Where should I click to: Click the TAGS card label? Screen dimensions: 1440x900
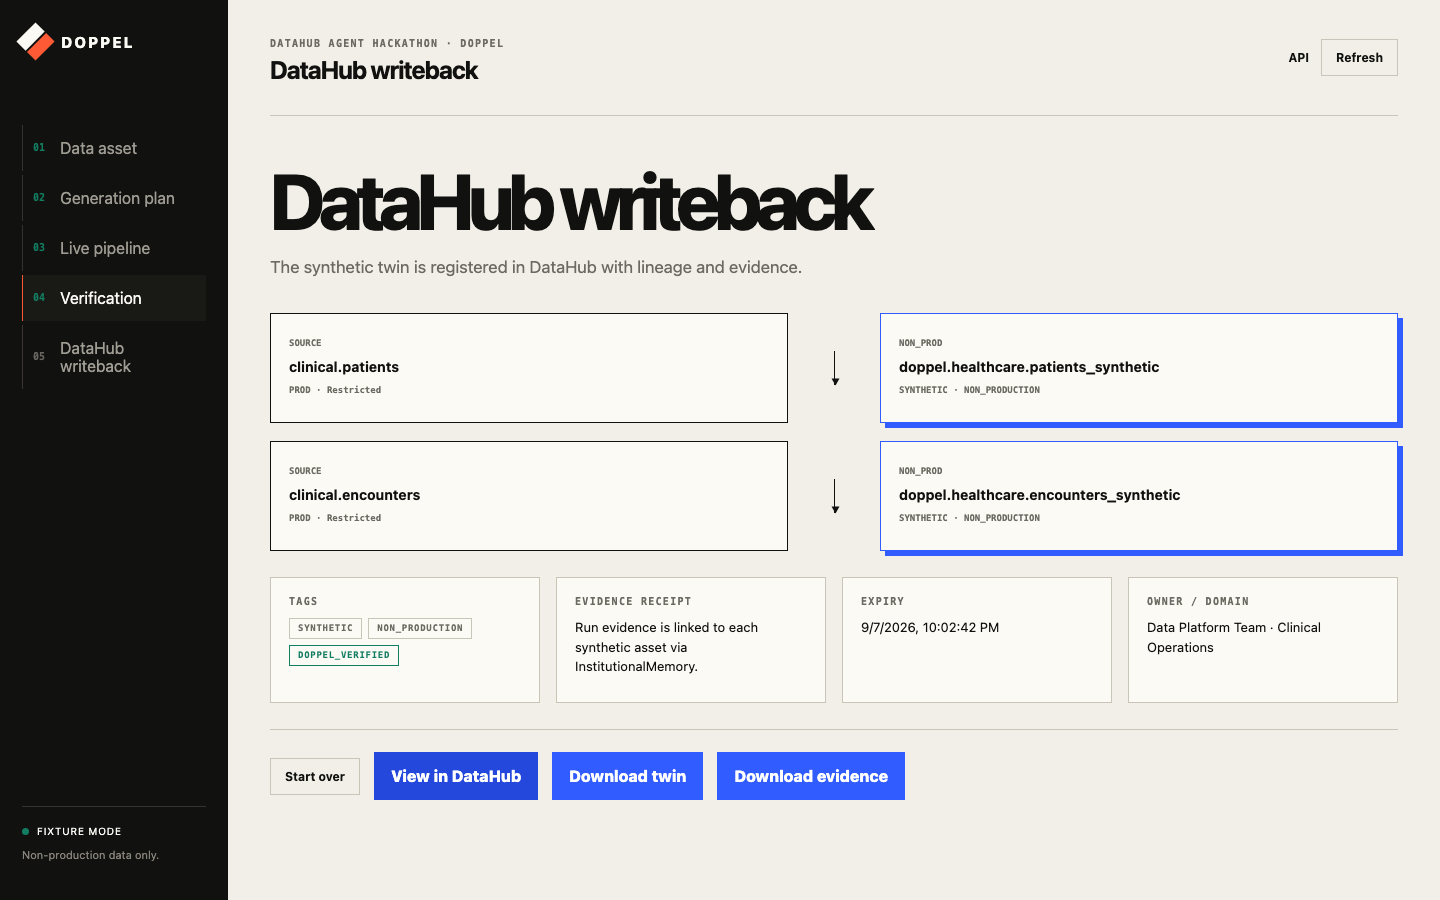(x=303, y=602)
